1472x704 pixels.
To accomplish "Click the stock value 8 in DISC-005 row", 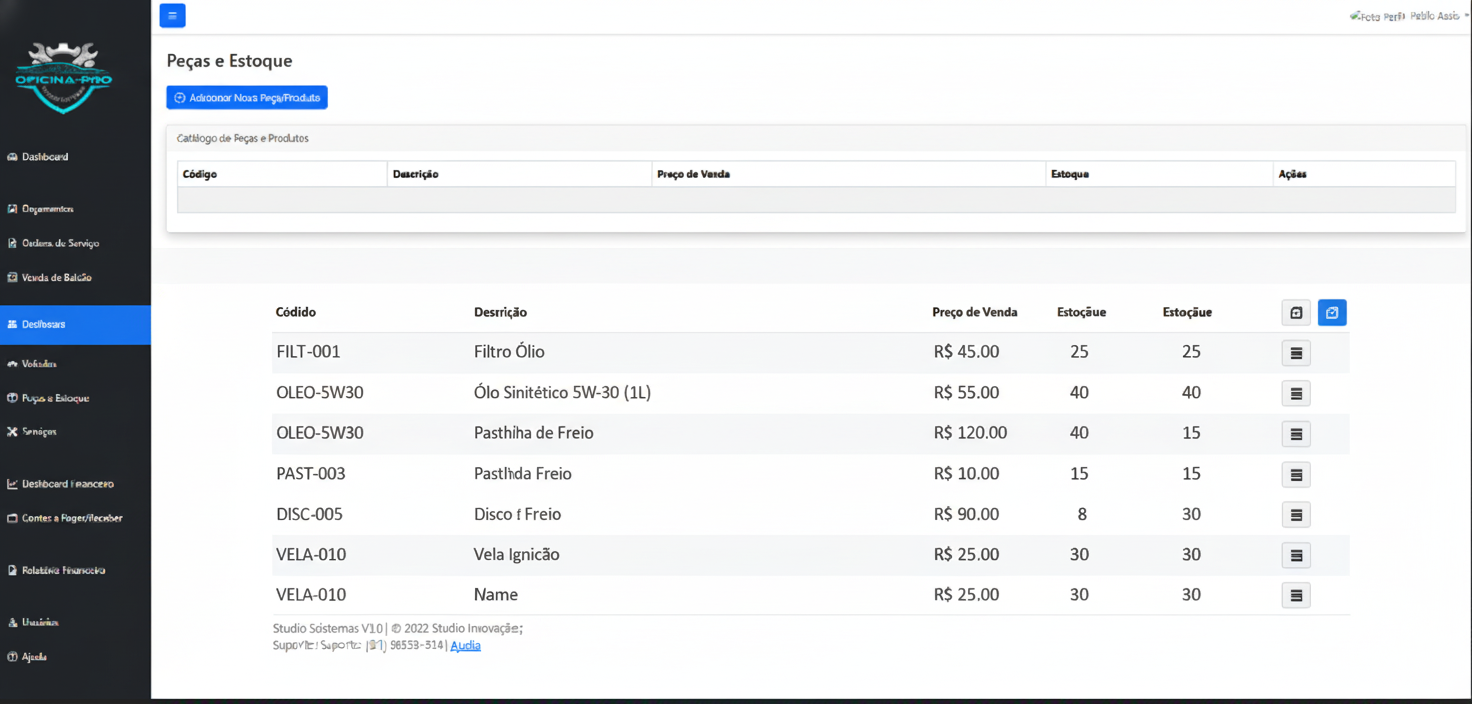I will tap(1082, 514).
